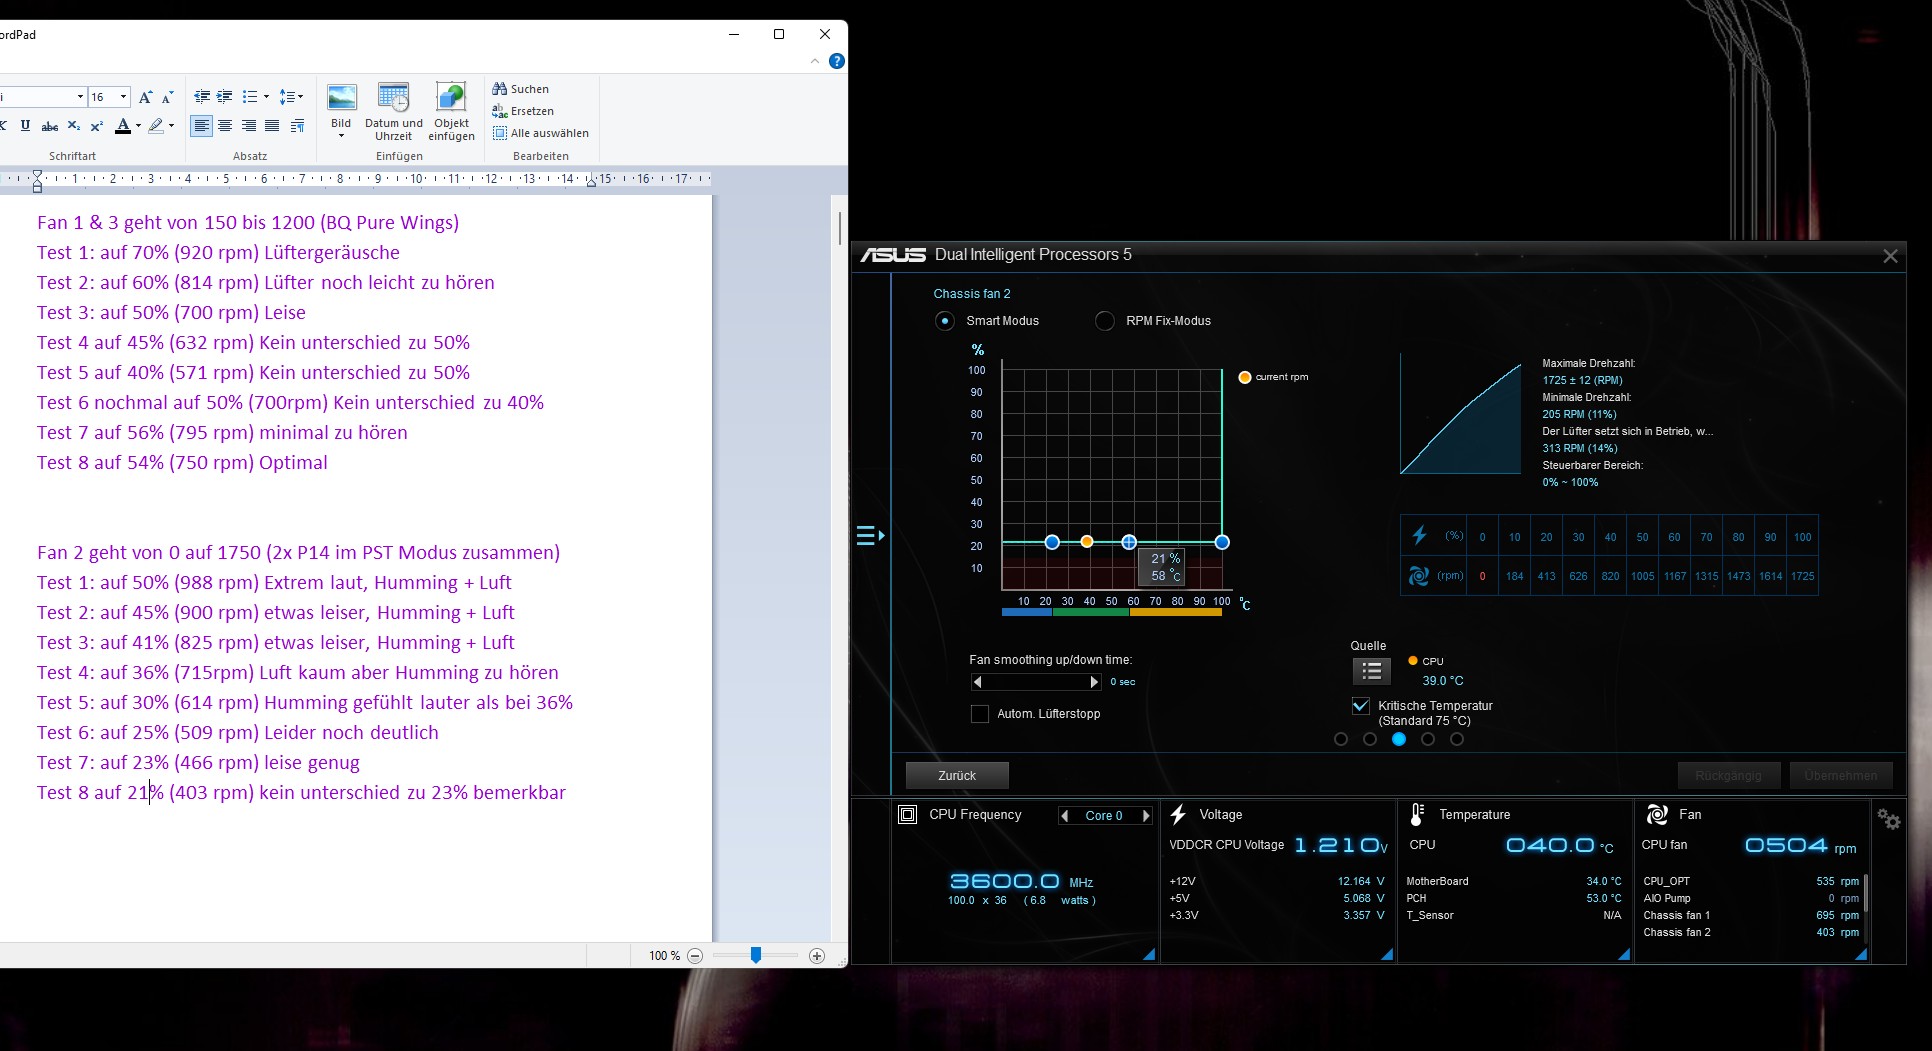Click the Zurück button
Image resolution: width=1932 pixels, height=1051 pixels.
(x=957, y=776)
